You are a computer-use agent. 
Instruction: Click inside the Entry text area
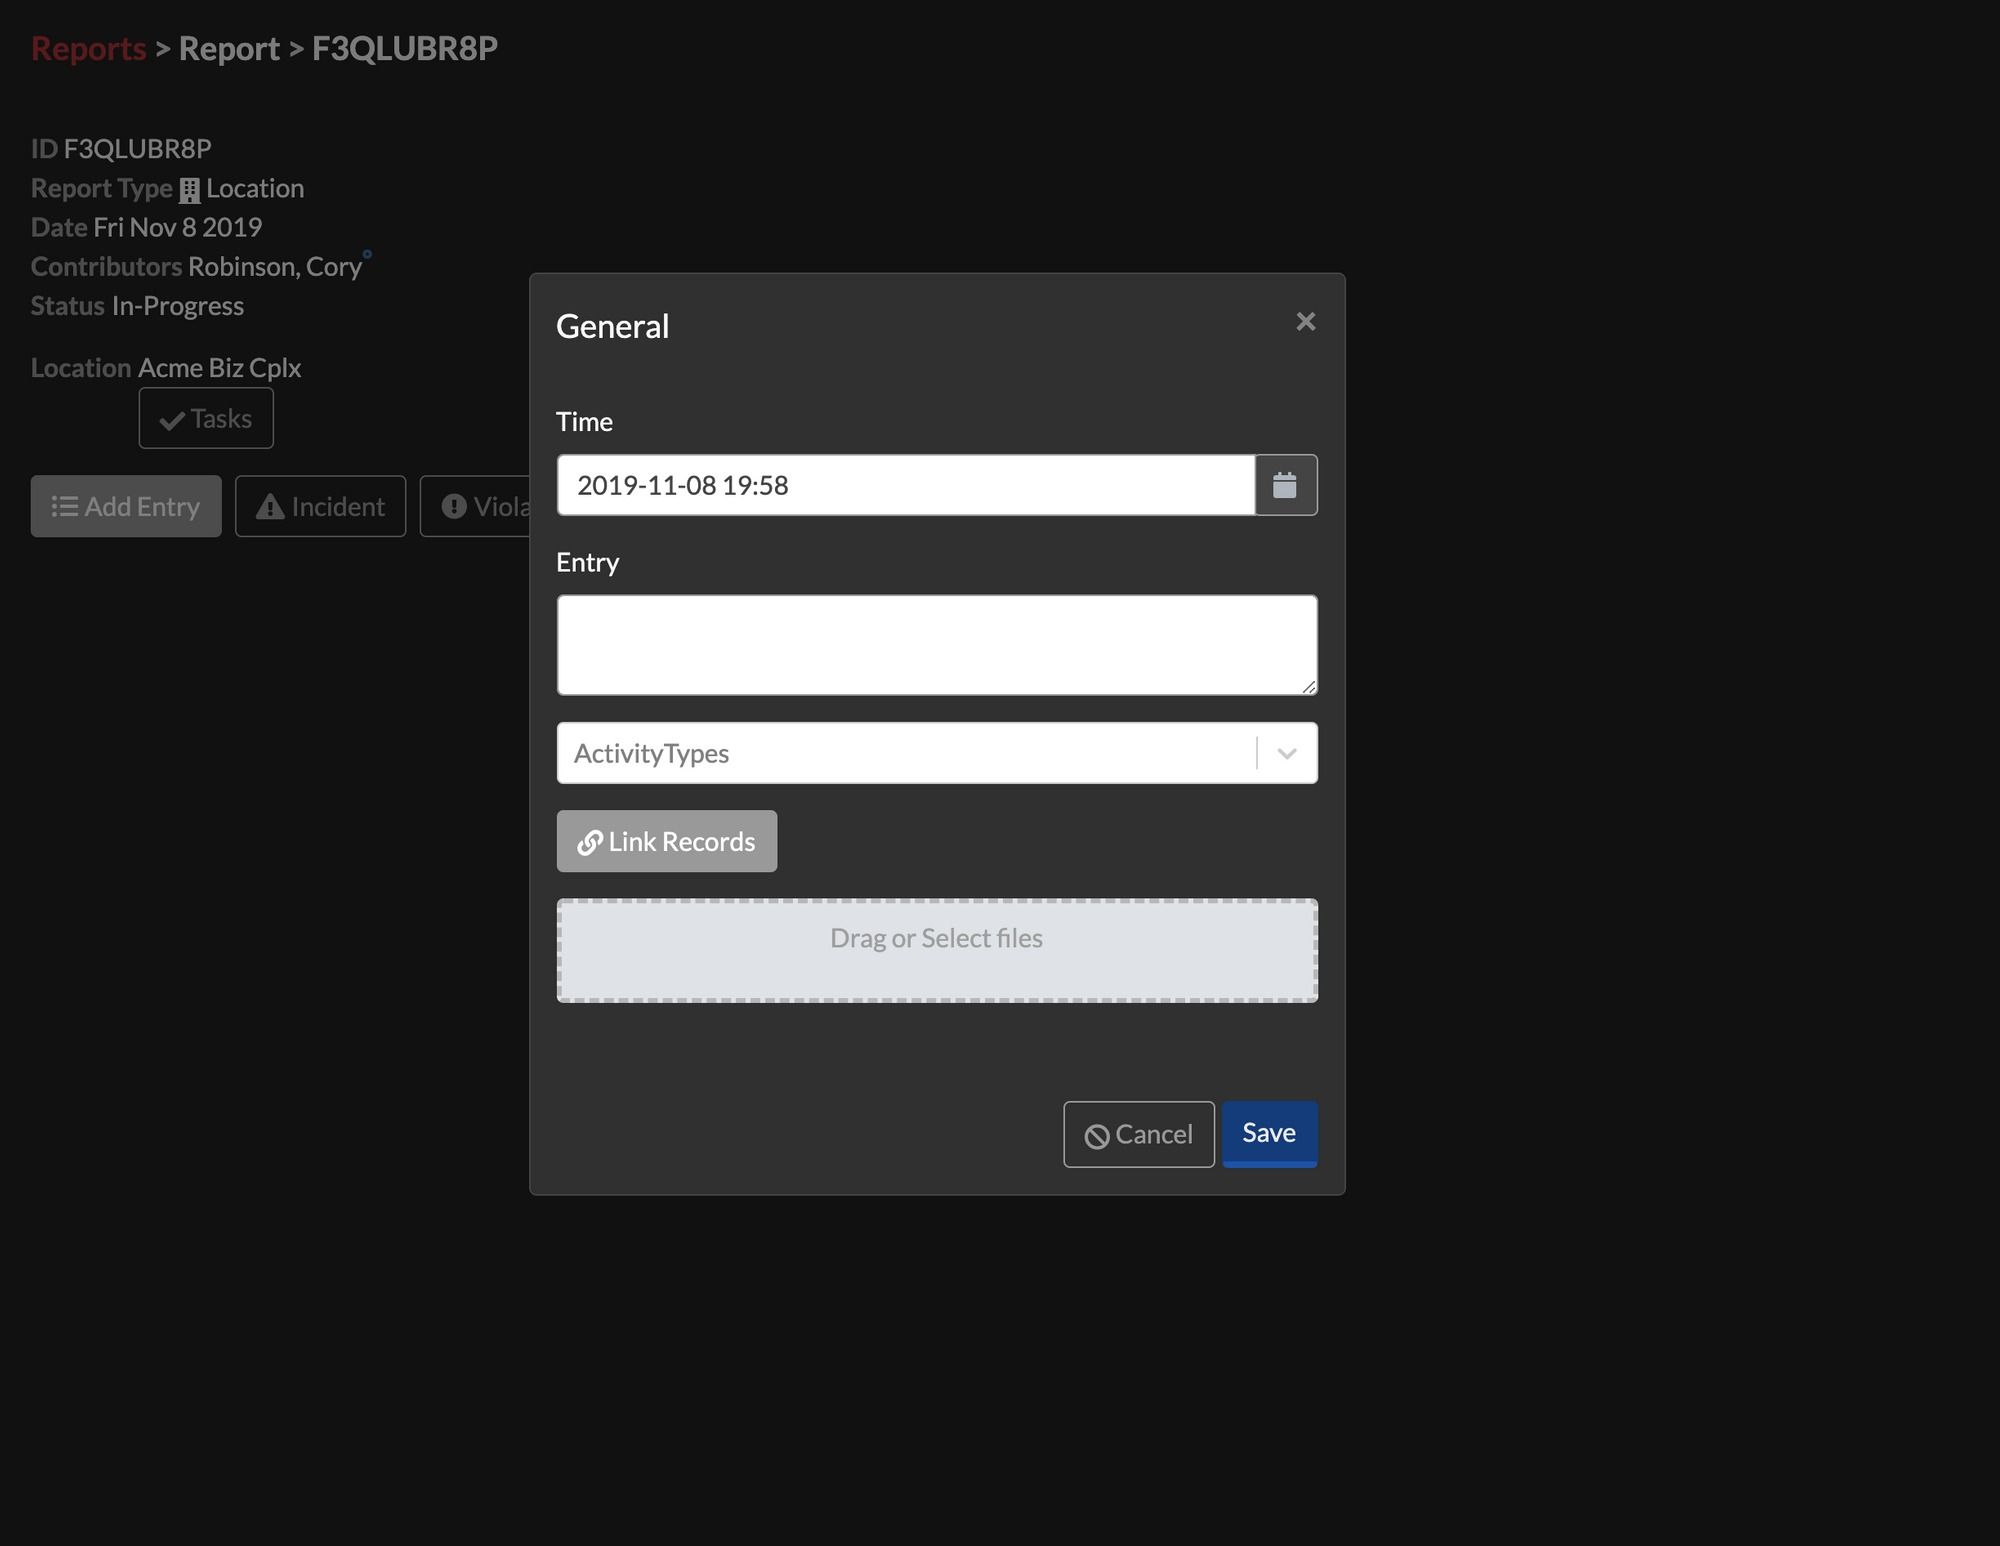click(x=936, y=645)
